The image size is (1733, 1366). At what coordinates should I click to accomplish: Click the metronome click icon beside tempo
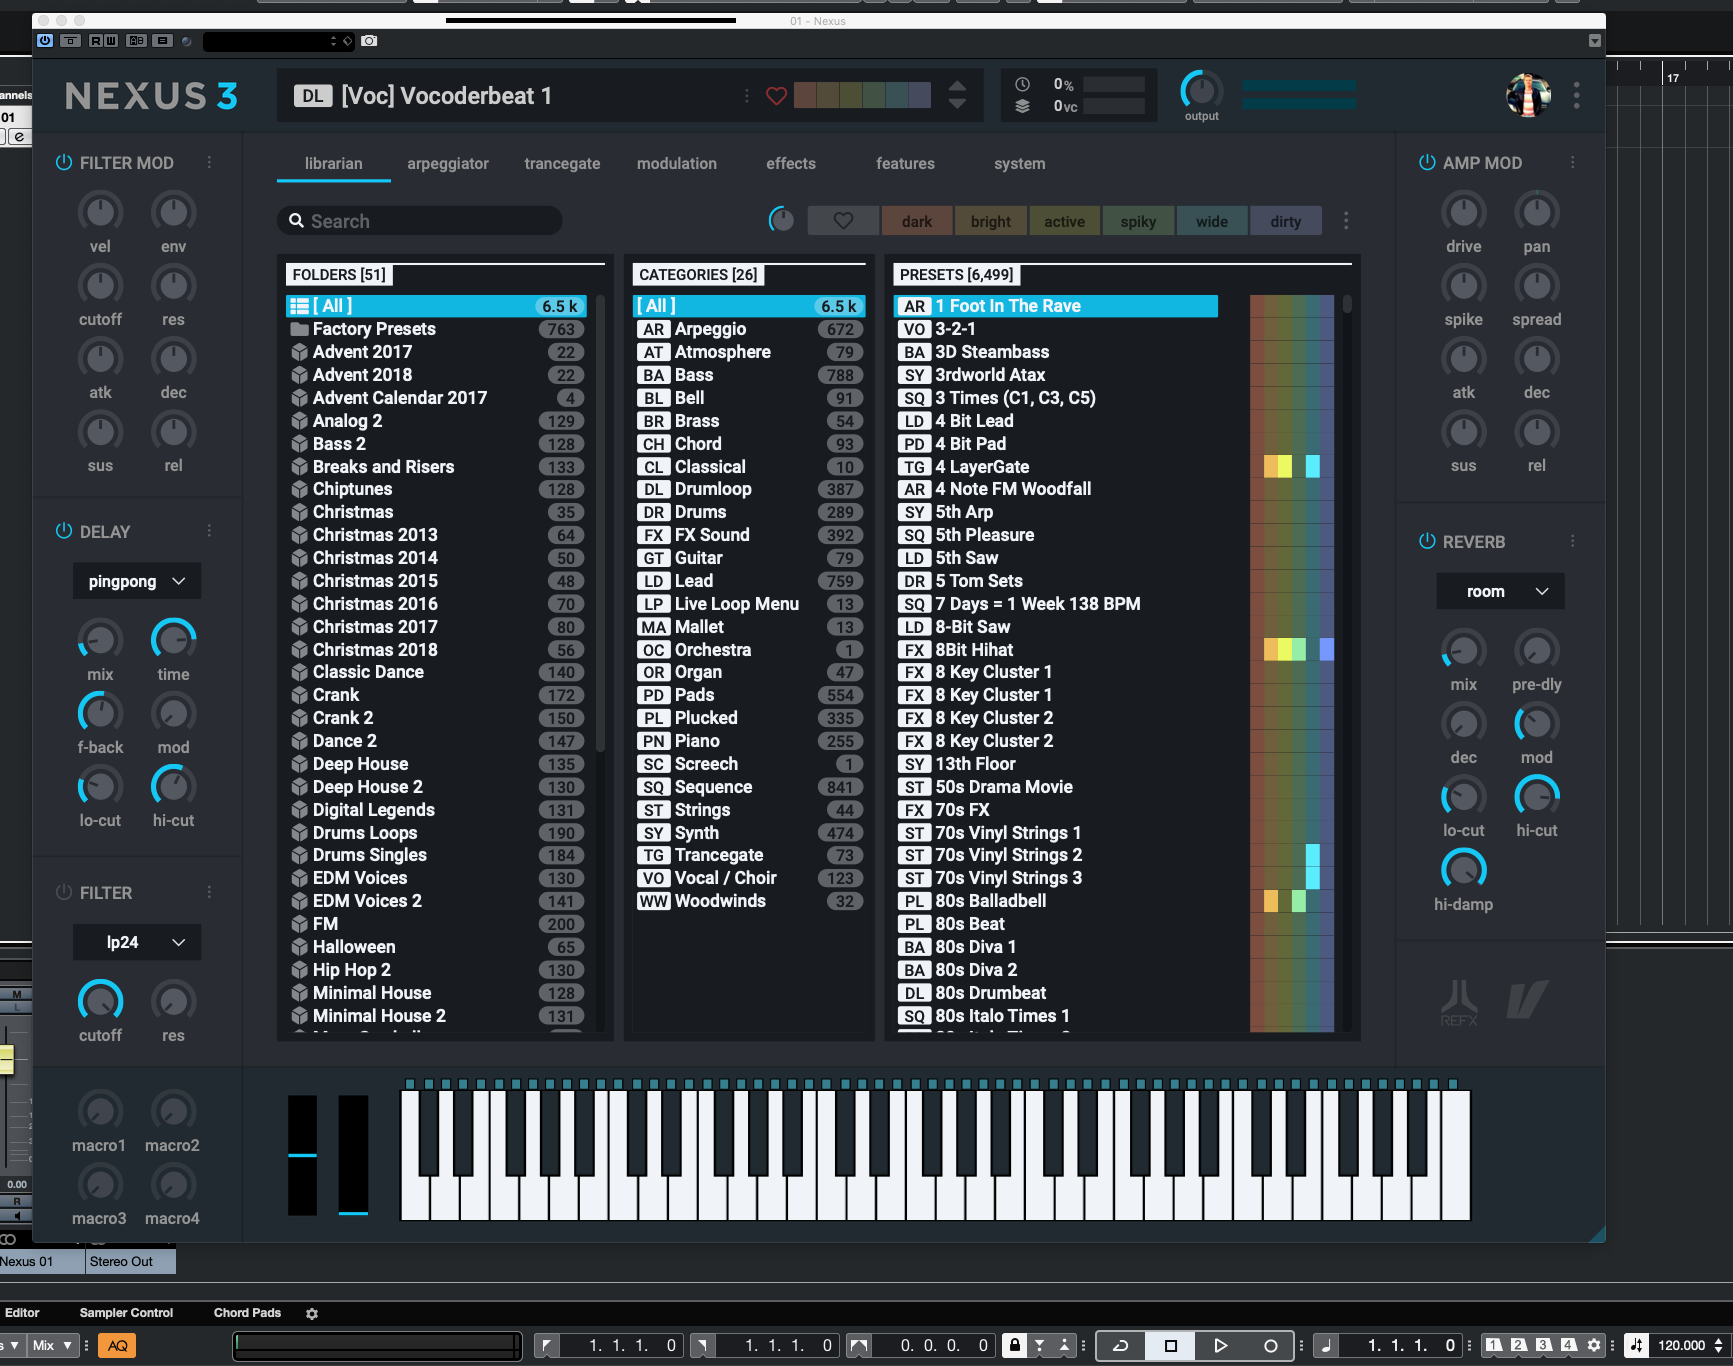point(1637,1346)
